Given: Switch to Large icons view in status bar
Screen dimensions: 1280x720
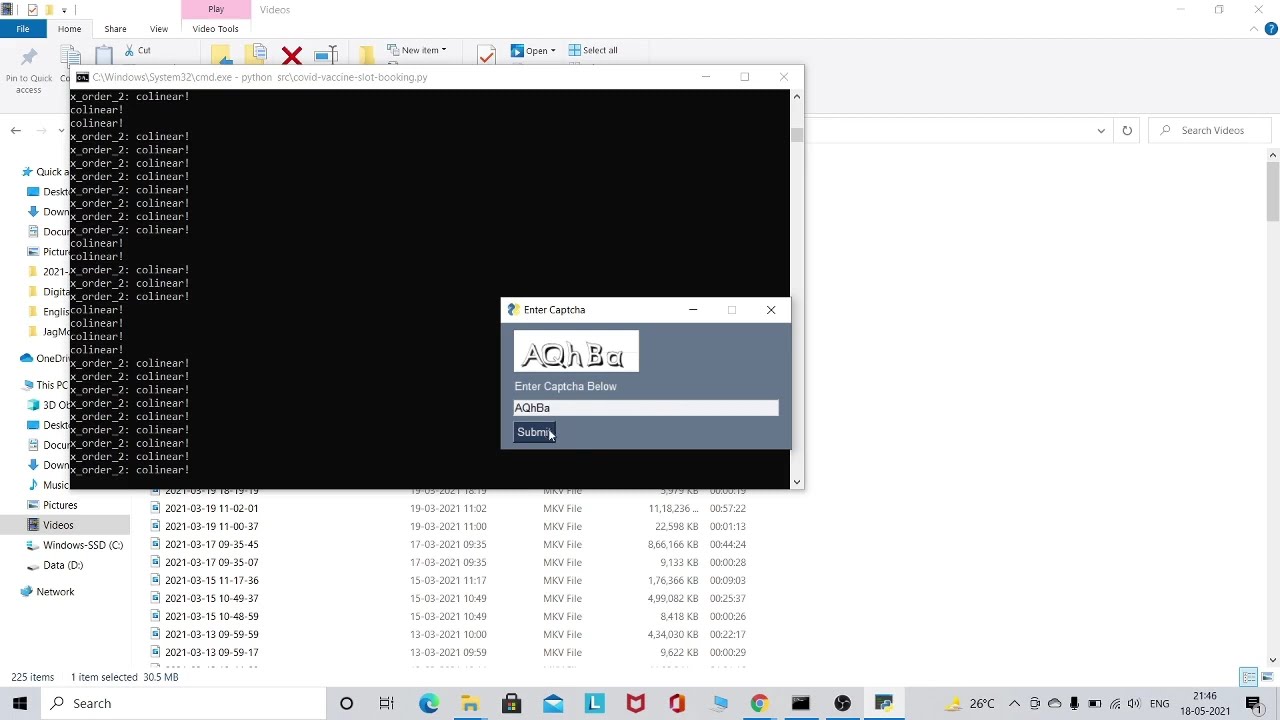Looking at the screenshot, I should click(1267, 678).
